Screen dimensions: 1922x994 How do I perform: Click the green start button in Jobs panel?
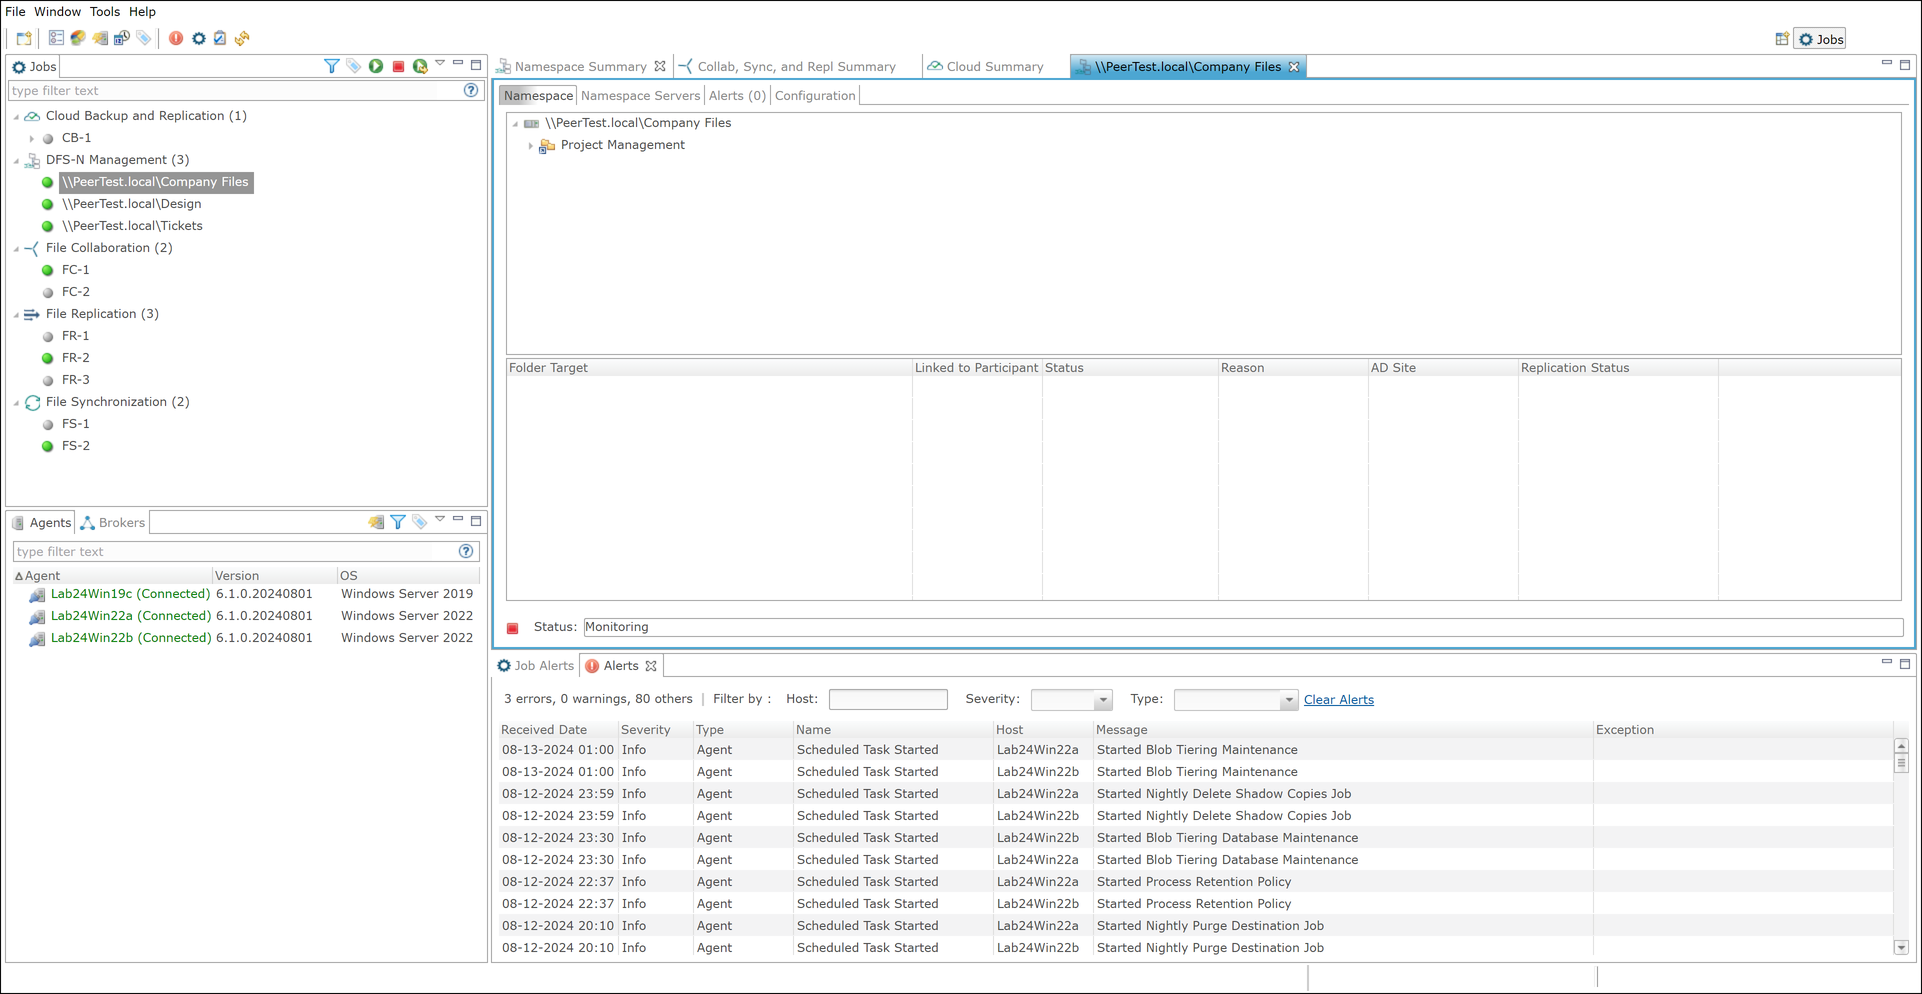pyautogui.click(x=376, y=66)
